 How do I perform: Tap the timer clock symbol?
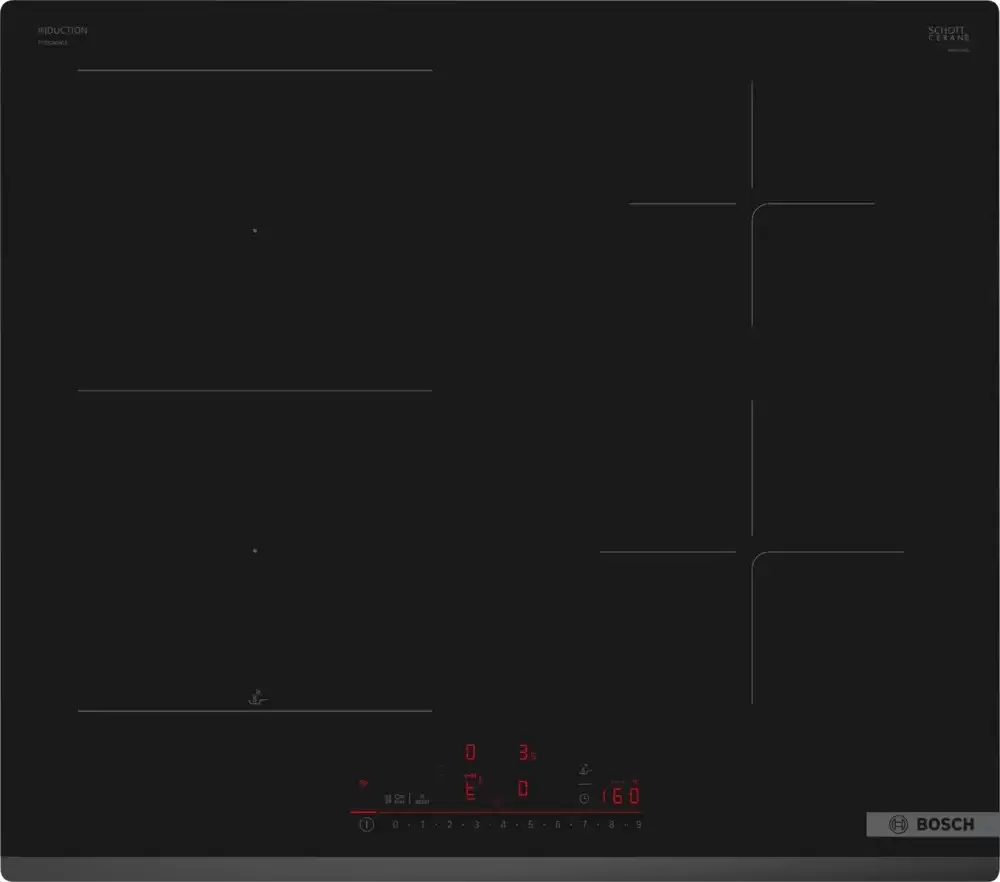[x=584, y=798]
